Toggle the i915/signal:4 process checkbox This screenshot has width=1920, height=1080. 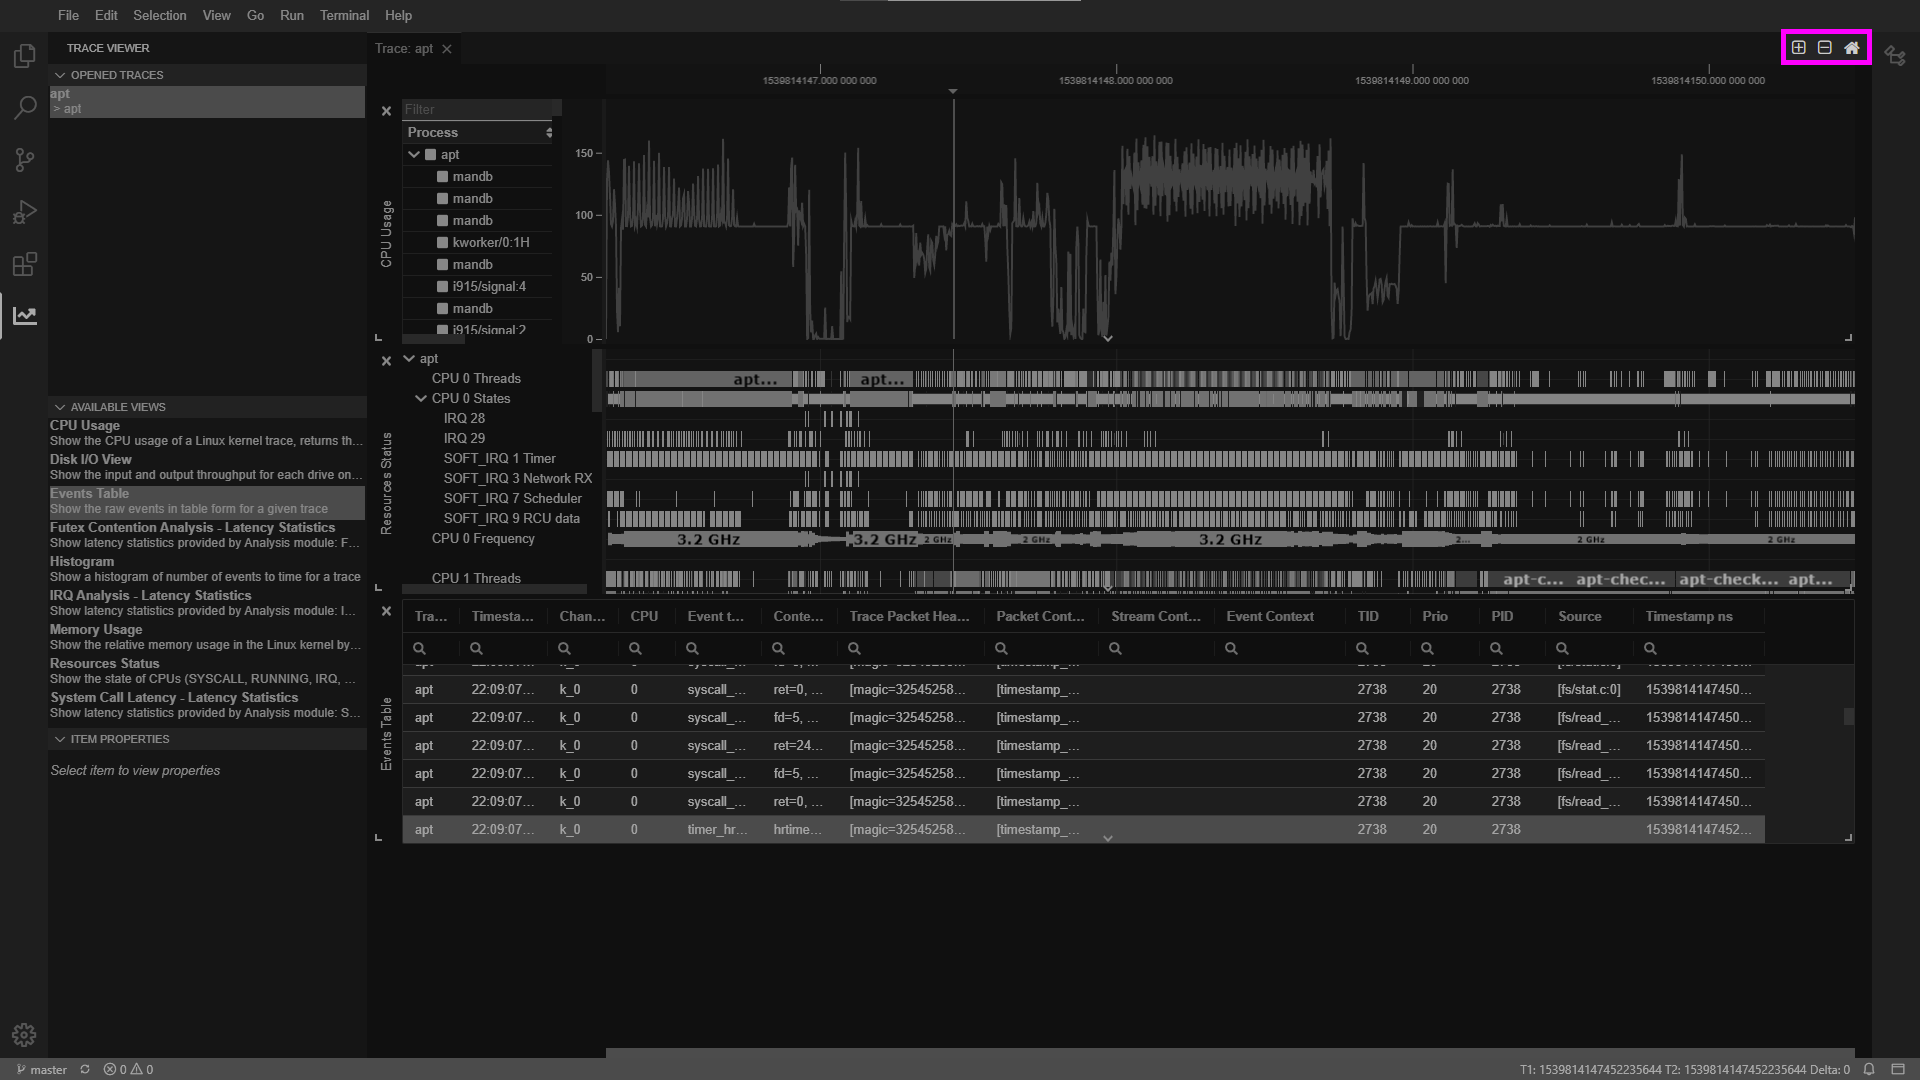click(x=442, y=286)
